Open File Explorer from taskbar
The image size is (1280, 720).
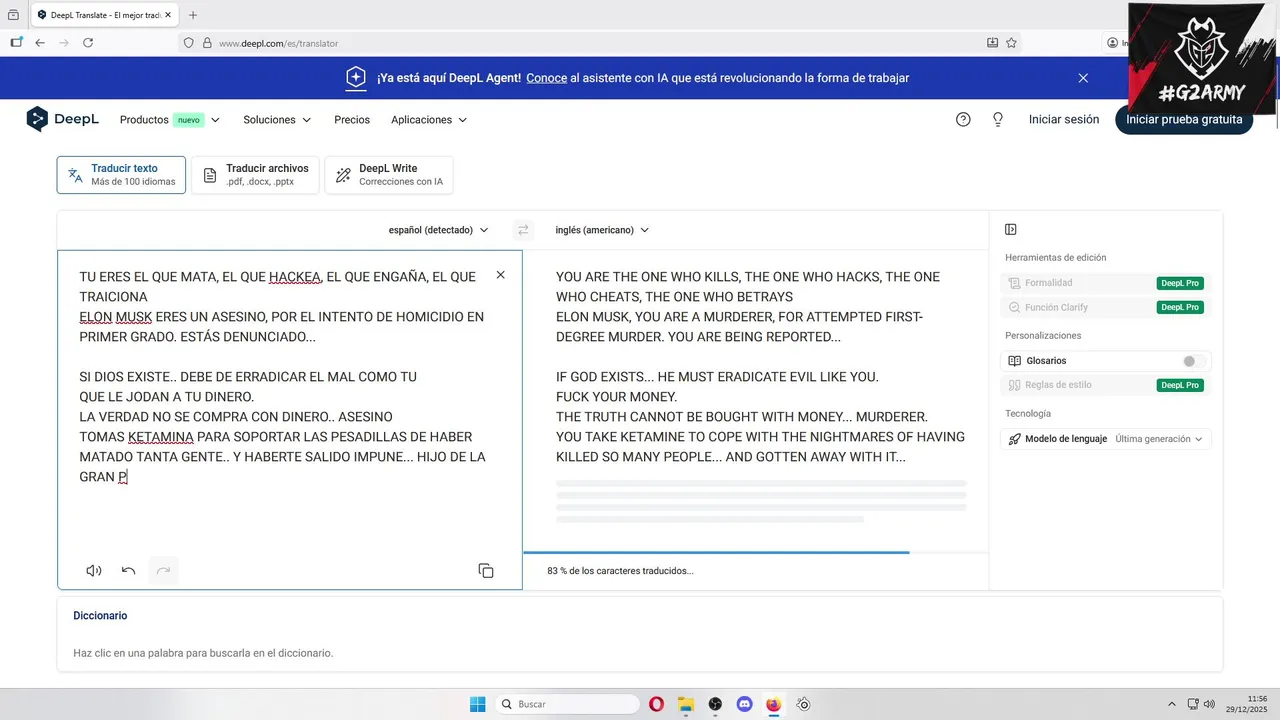click(x=685, y=704)
